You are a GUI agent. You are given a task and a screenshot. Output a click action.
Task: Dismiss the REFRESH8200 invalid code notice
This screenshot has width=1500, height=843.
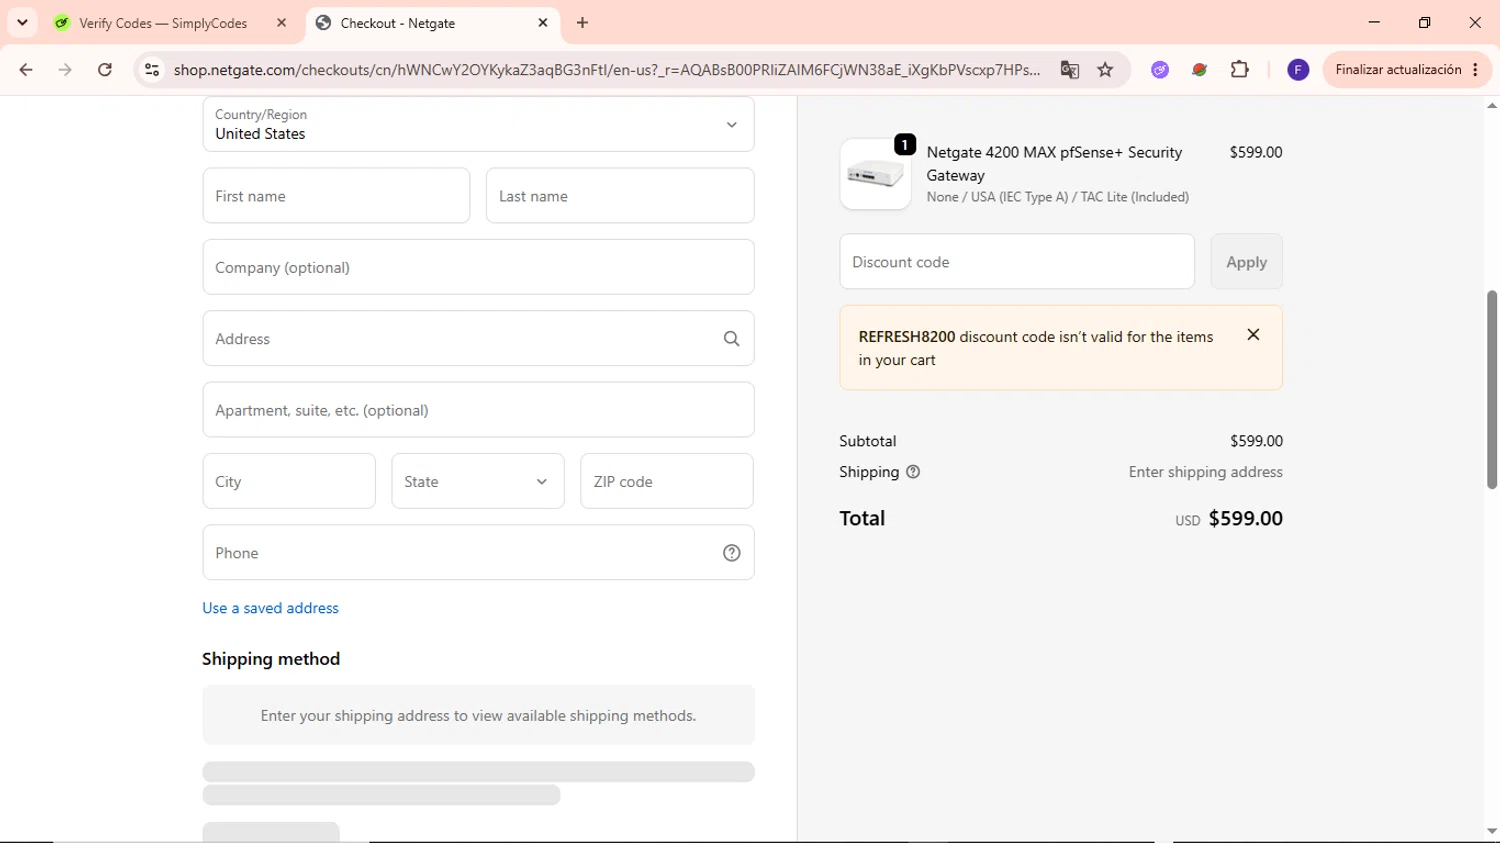pos(1253,335)
